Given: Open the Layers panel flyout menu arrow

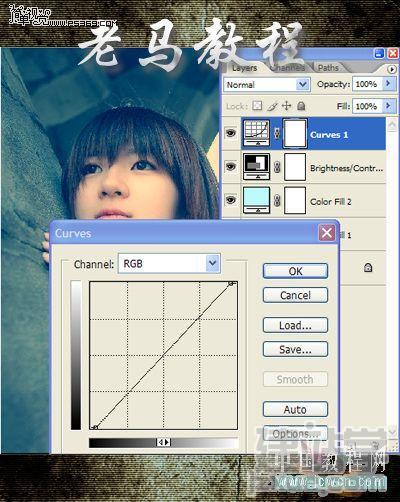Looking at the screenshot, I should point(391,69).
